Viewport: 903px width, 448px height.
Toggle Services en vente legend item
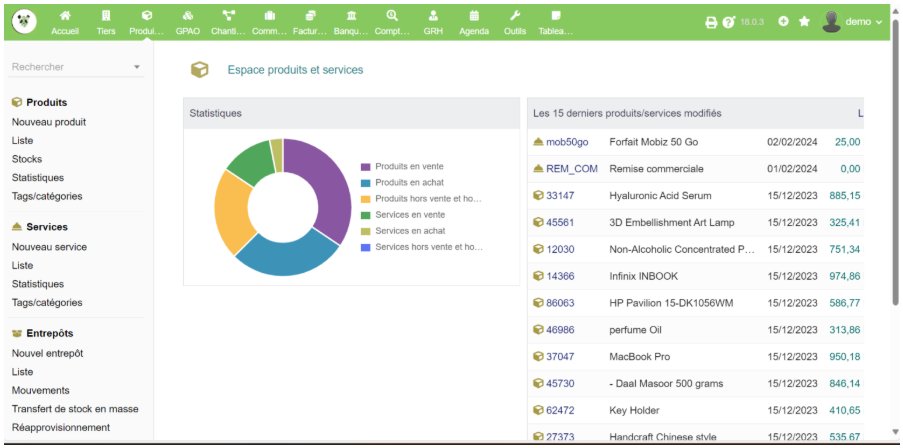click(x=410, y=215)
